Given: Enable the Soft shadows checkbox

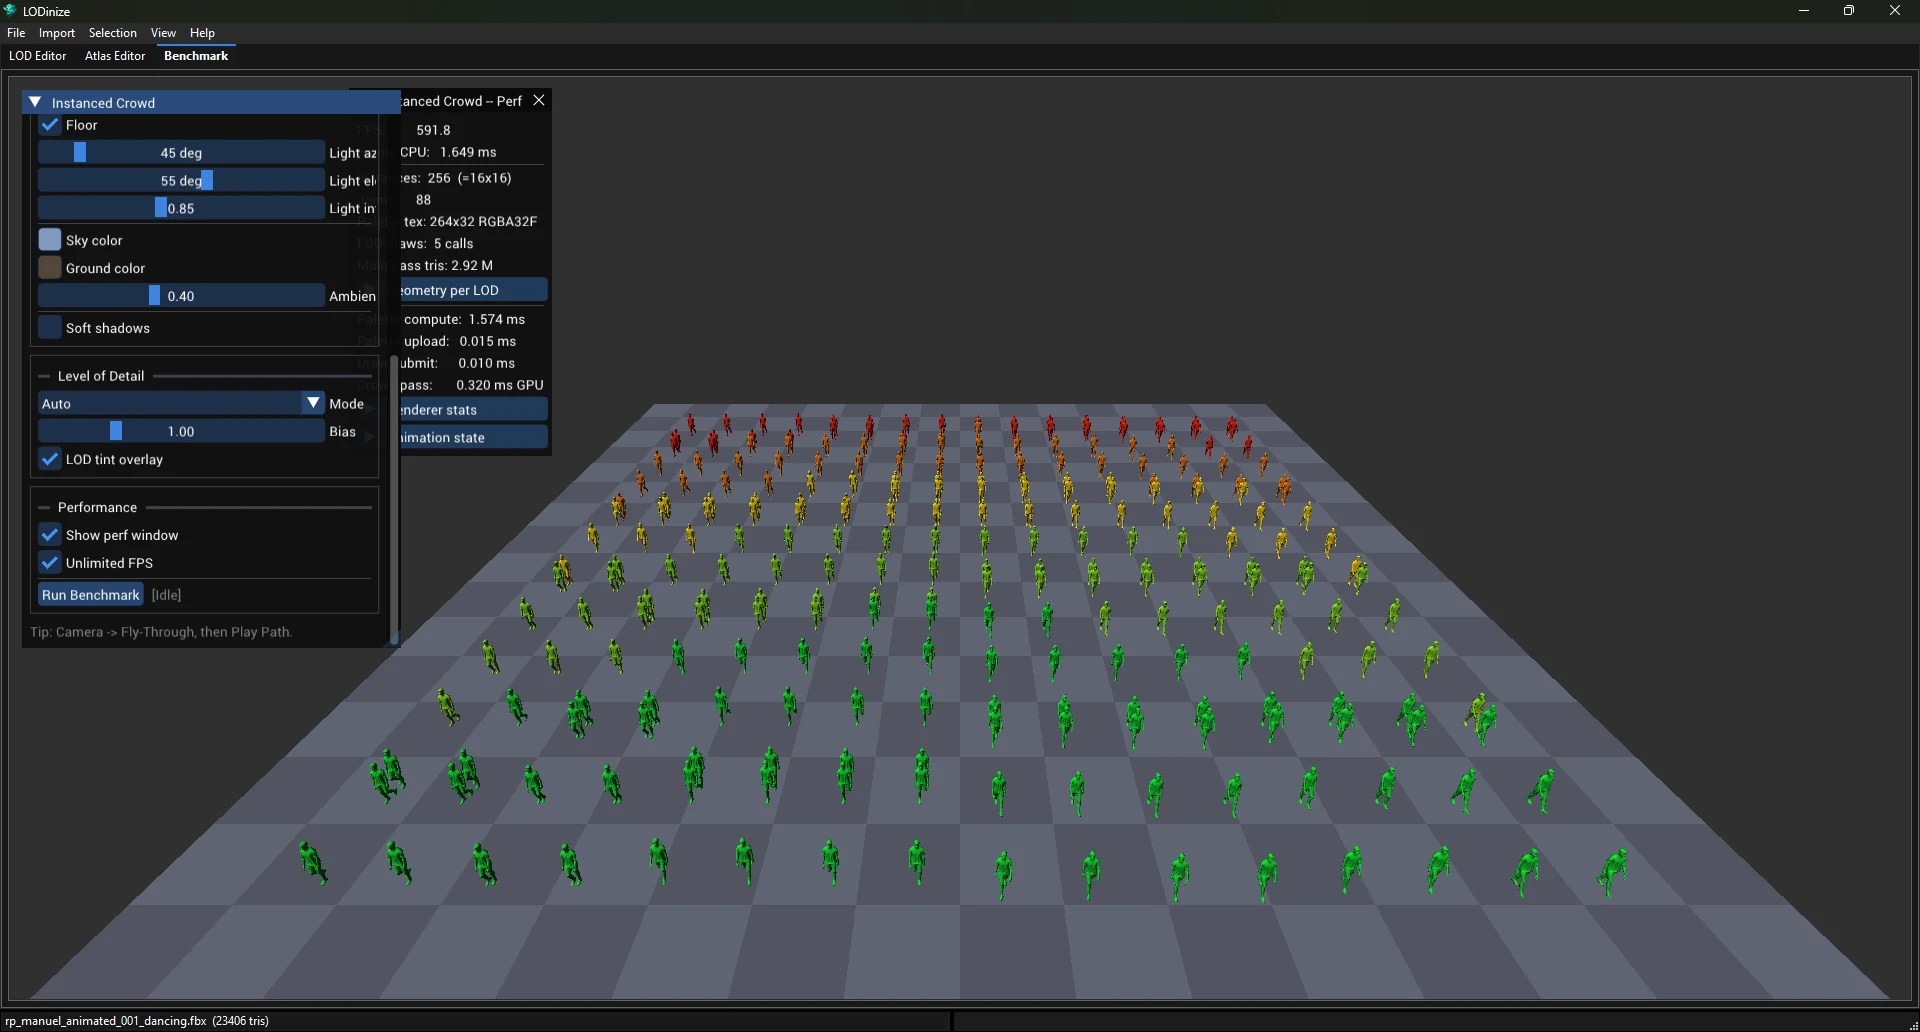Looking at the screenshot, I should pyautogui.click(x=50, y=328).
